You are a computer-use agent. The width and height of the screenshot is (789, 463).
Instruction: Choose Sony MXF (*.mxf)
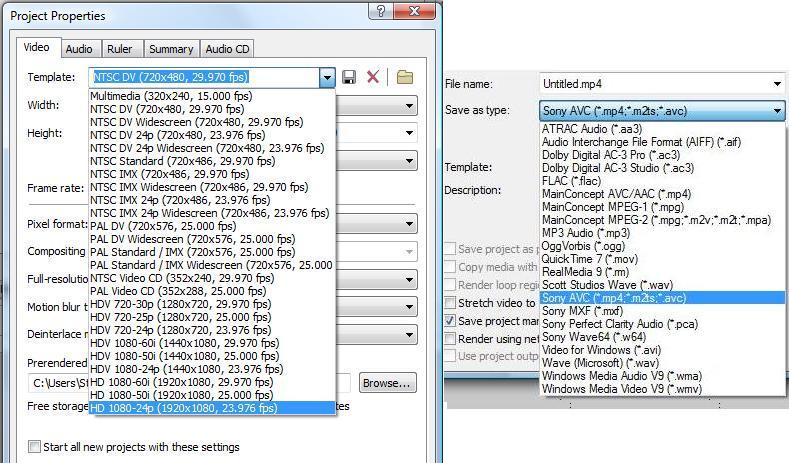(662, 311)
